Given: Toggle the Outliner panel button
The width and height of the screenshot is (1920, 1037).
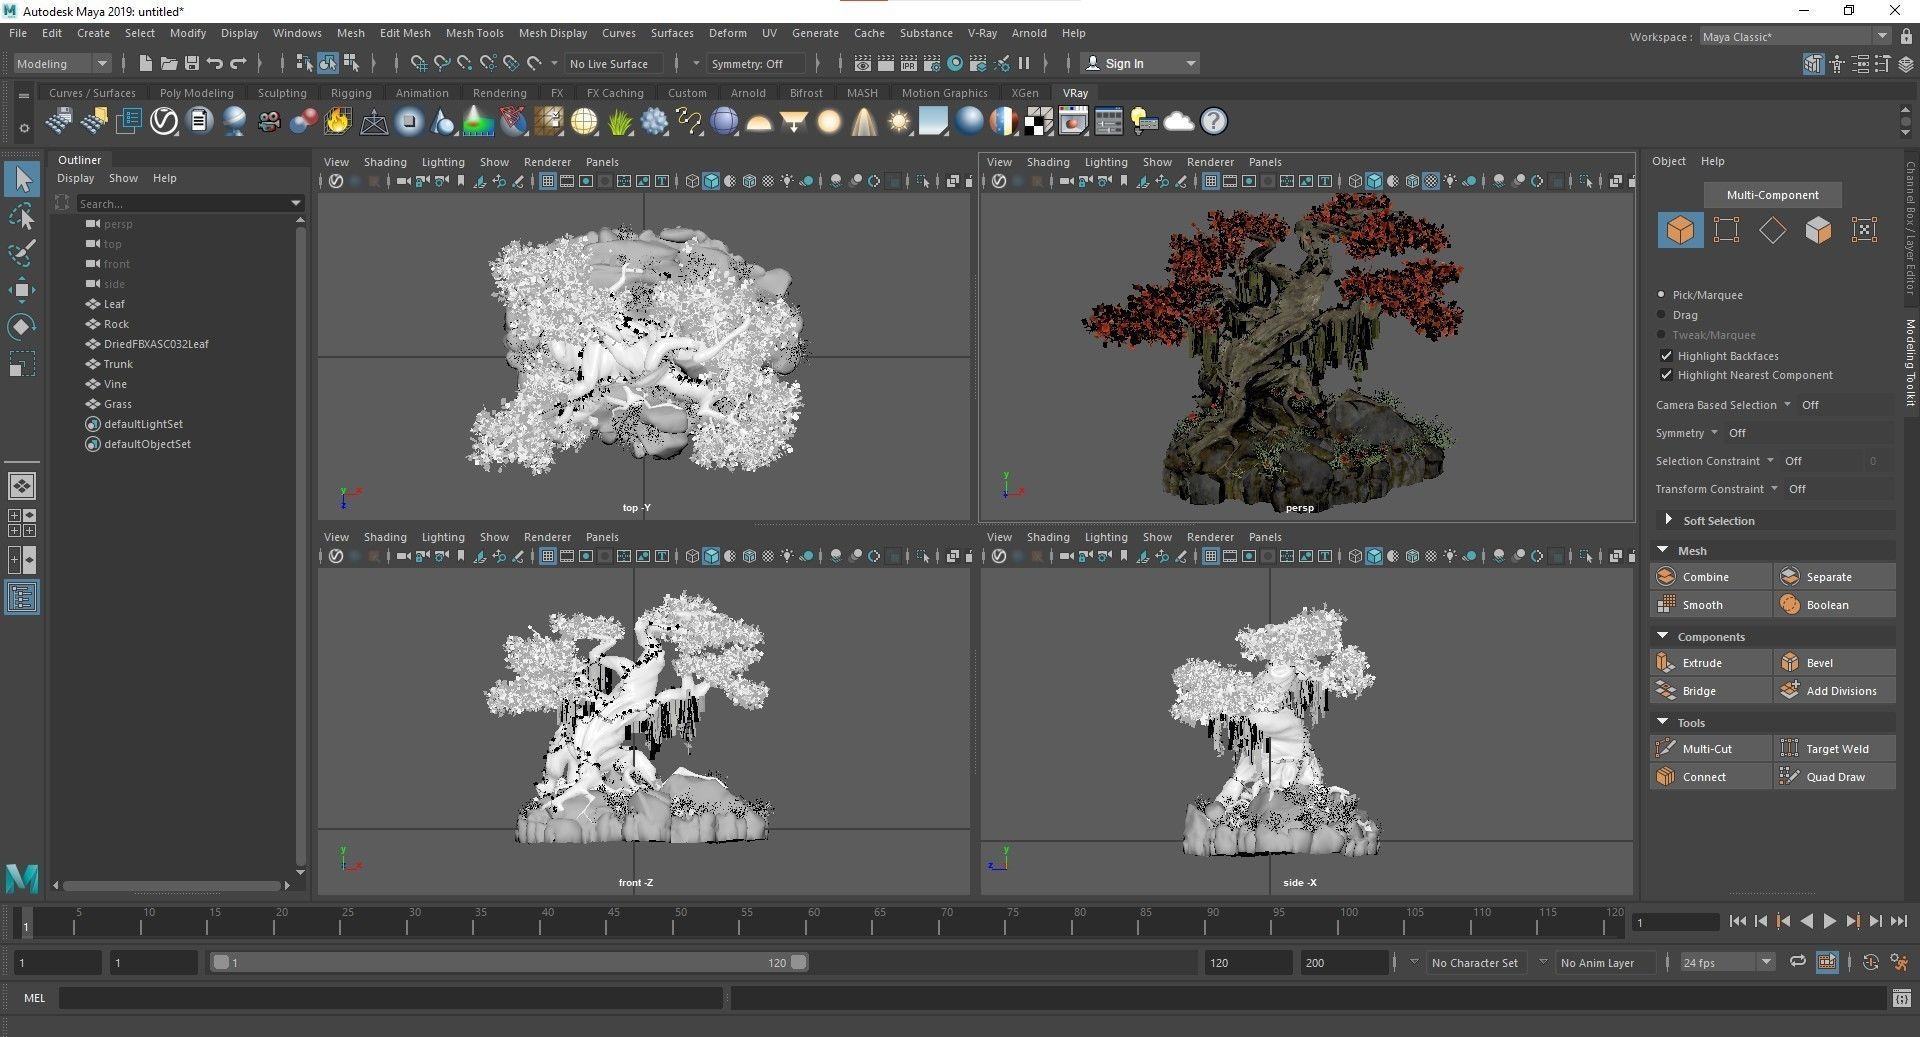Looking at the screenshot, I should [x=22, y=598].
